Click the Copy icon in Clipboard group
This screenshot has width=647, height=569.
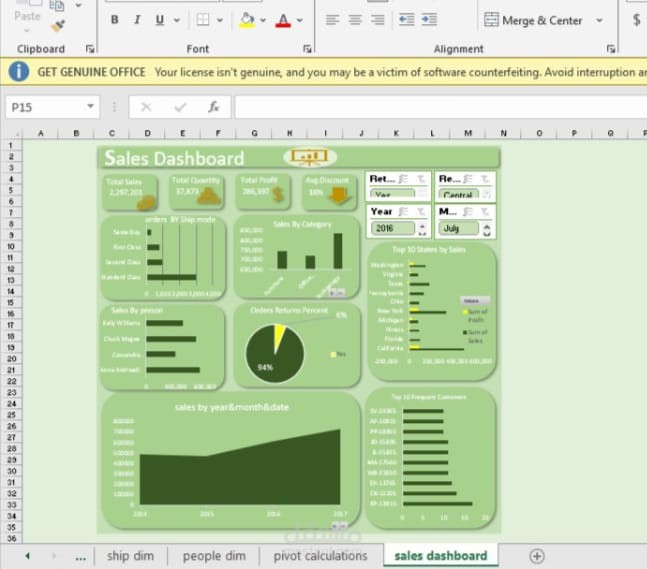[57, 5]
